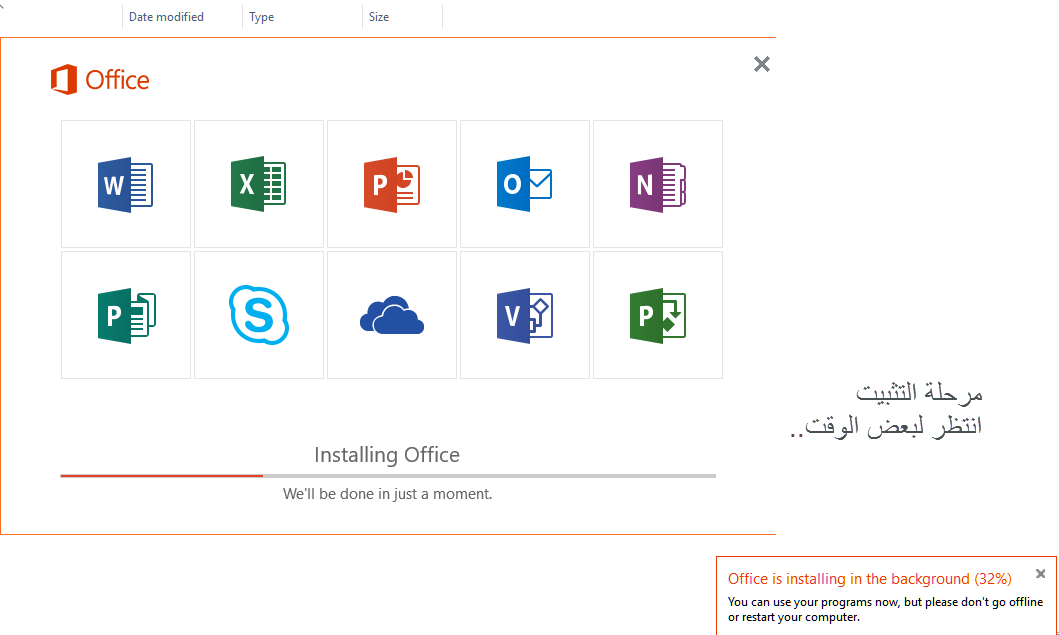Image resolution: width=1059 pixels, height=635 pixels.
Task: Select the Skype for Business icon
Action: [x=259, y=315]
